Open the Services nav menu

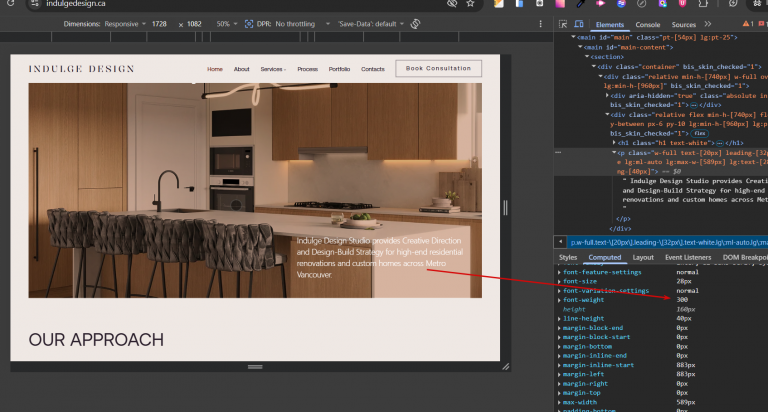273,69
